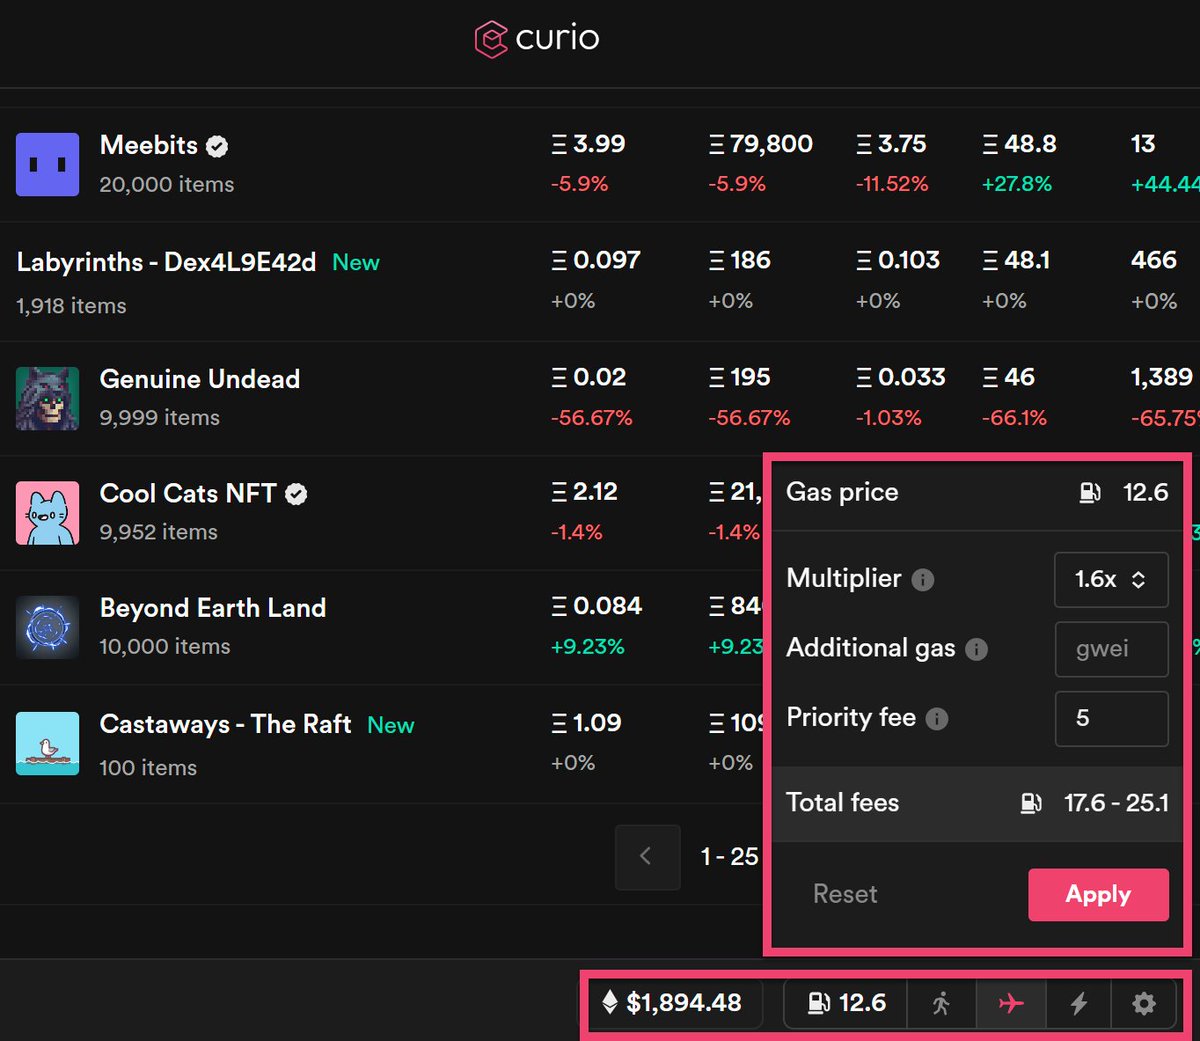Click the gas pump icon beside Gas price

pos(1090,492)
